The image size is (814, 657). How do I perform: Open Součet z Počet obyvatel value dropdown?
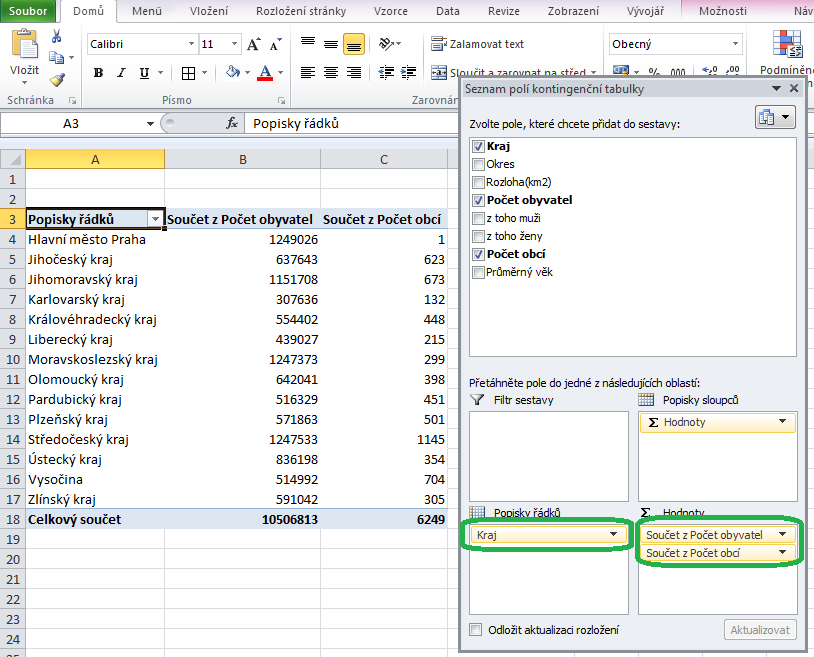[x=782, y=535]
